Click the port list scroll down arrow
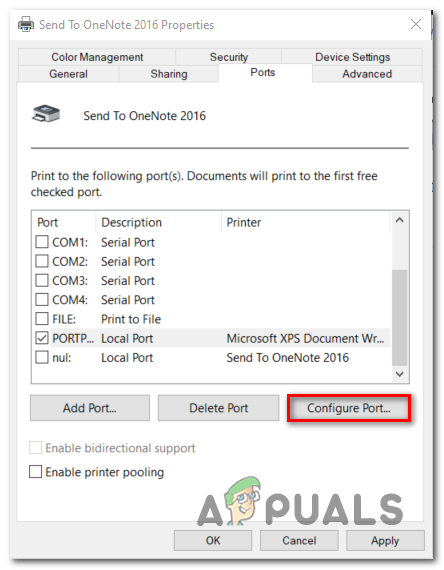The width and height of the screenshot is (444, 570). (x=400, y=374)
